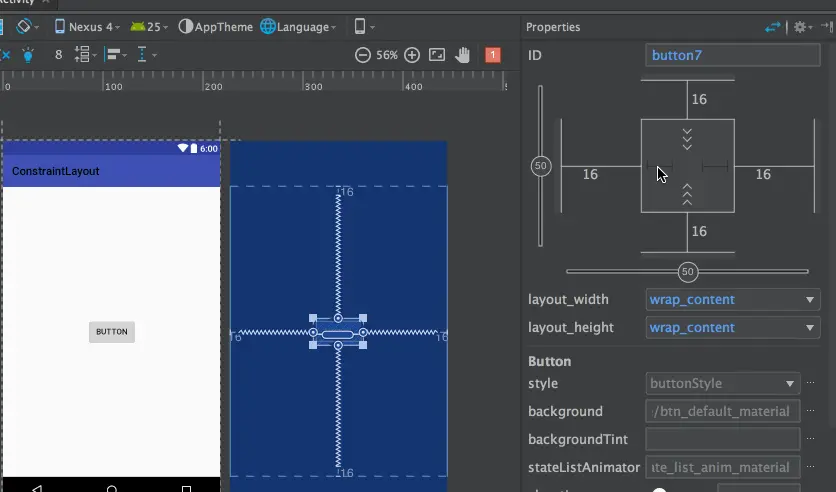Image resolution: width=836 pixels, height=492 pixels.
Task: Expand the layout_height wrap_content dropdown
Action: click(x=733, y=328)
